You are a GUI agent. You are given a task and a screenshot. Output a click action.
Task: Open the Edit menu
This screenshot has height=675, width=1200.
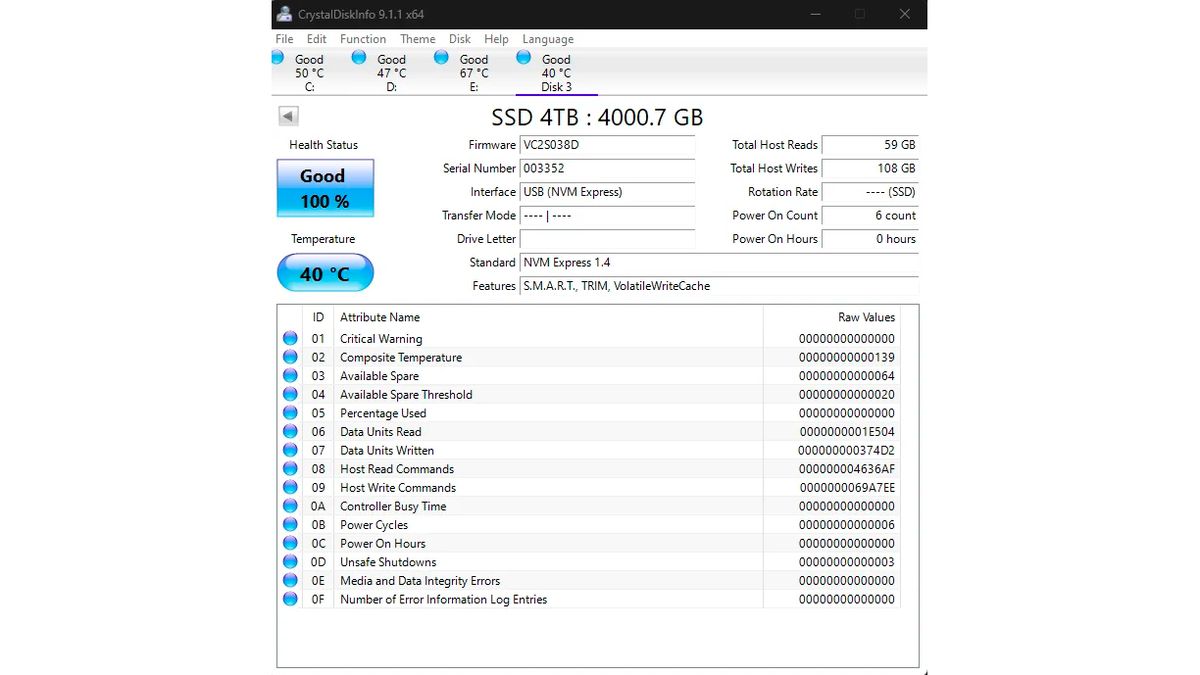point(316,39)
